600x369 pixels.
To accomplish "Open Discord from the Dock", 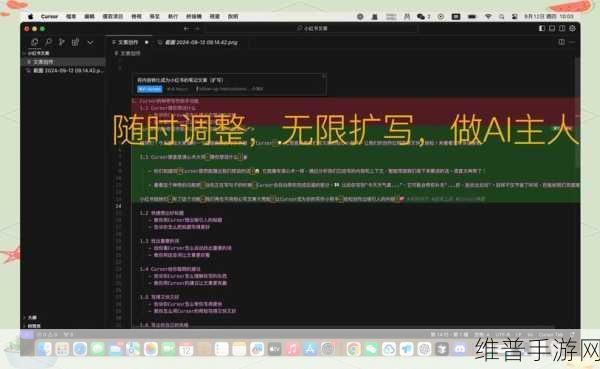I will tap(460, 349).
